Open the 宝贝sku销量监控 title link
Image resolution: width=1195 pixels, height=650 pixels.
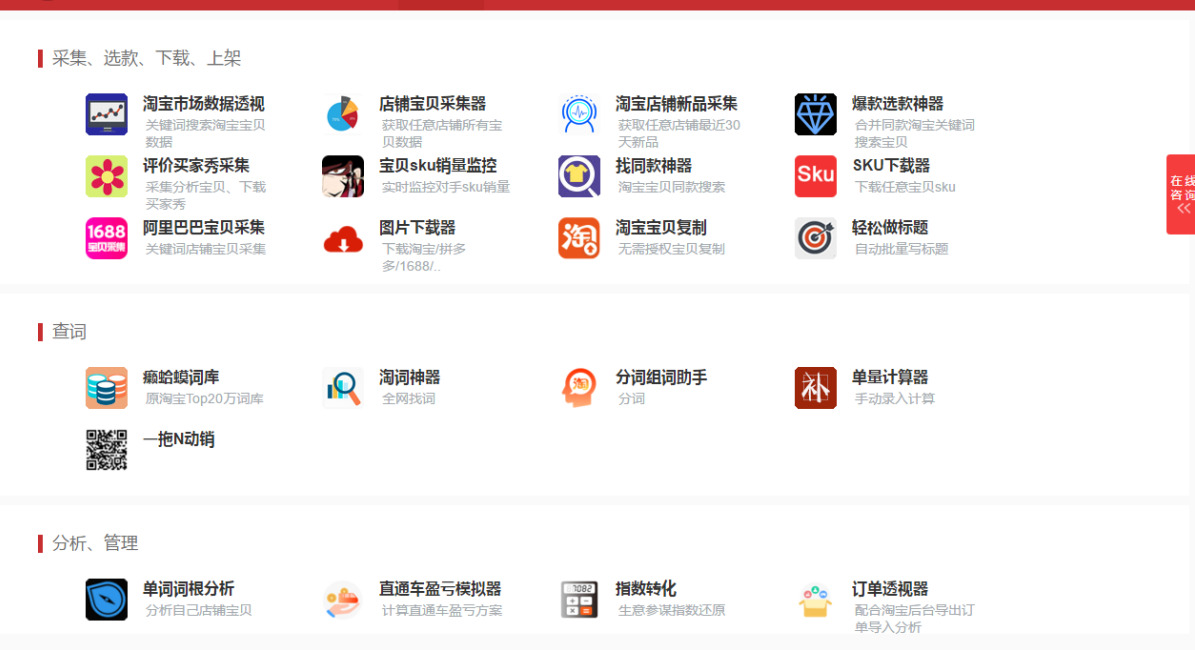[x=437, y=165]
